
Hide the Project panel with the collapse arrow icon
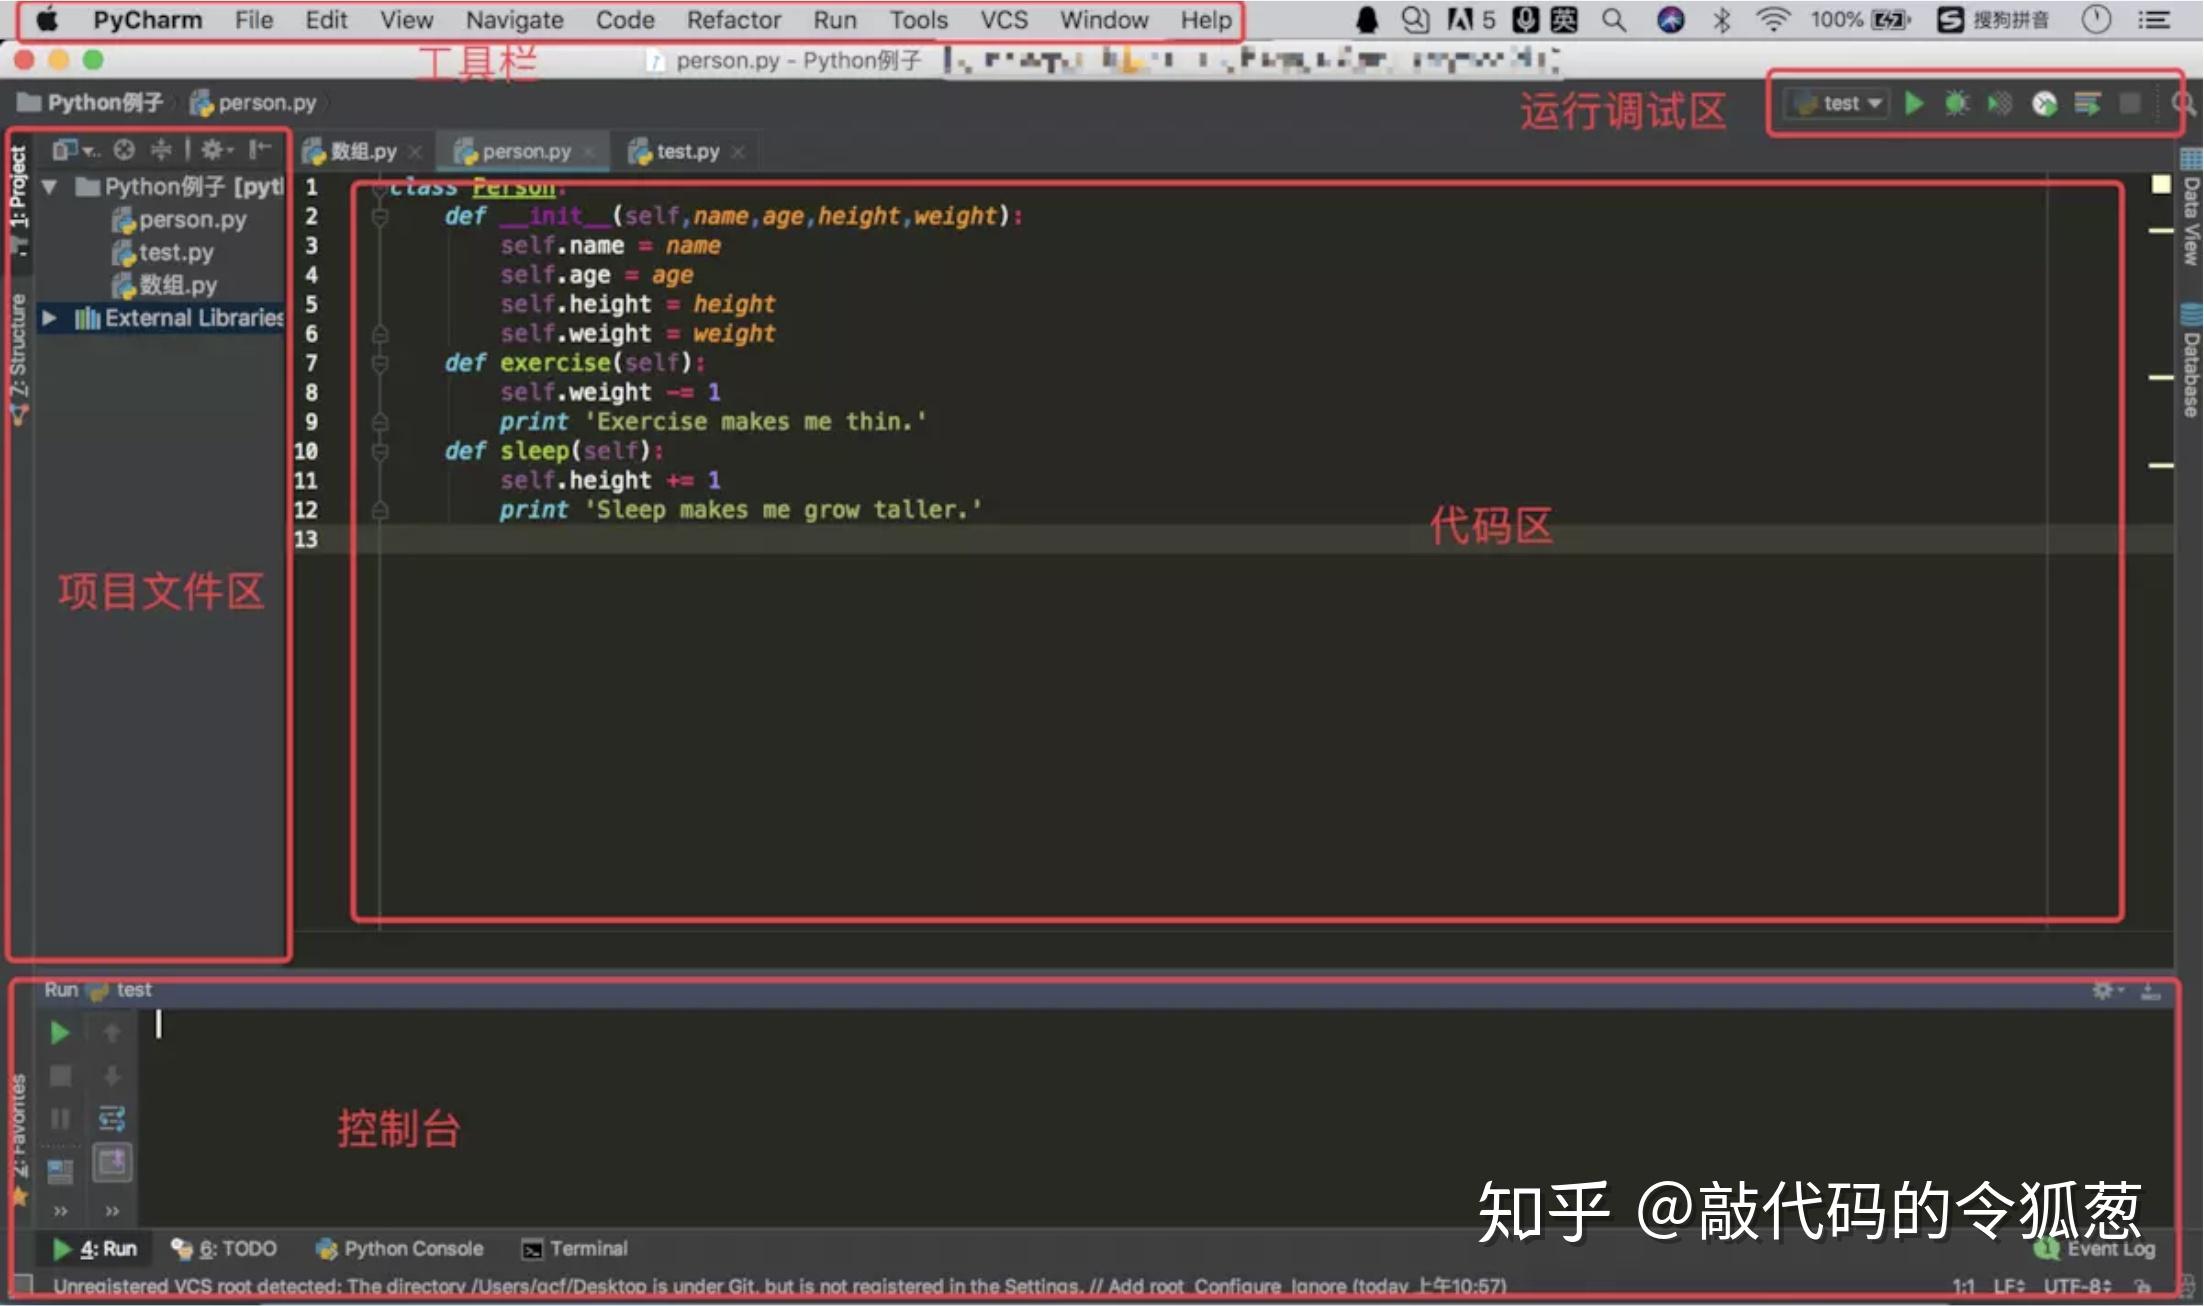coord(261,150)
